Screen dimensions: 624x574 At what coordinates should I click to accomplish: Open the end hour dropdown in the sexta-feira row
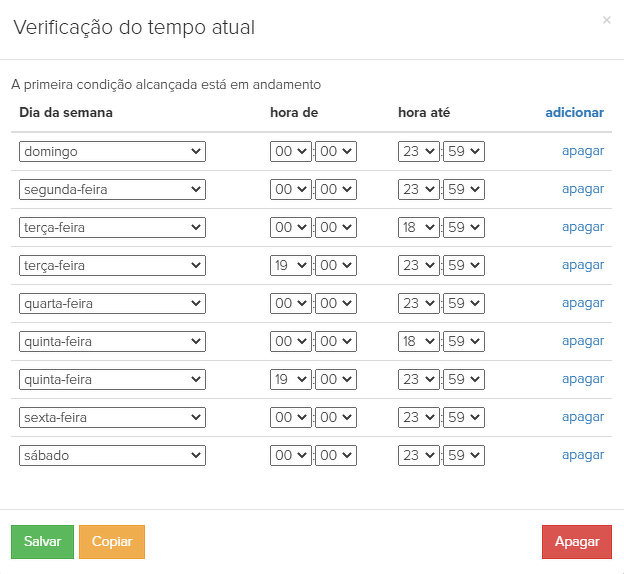click(x=418, y=417)
